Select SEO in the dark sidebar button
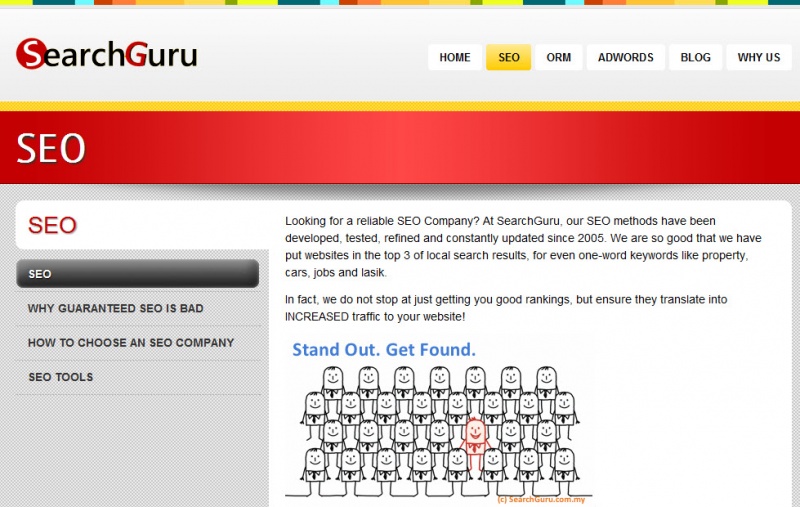 tap(138, 274)
